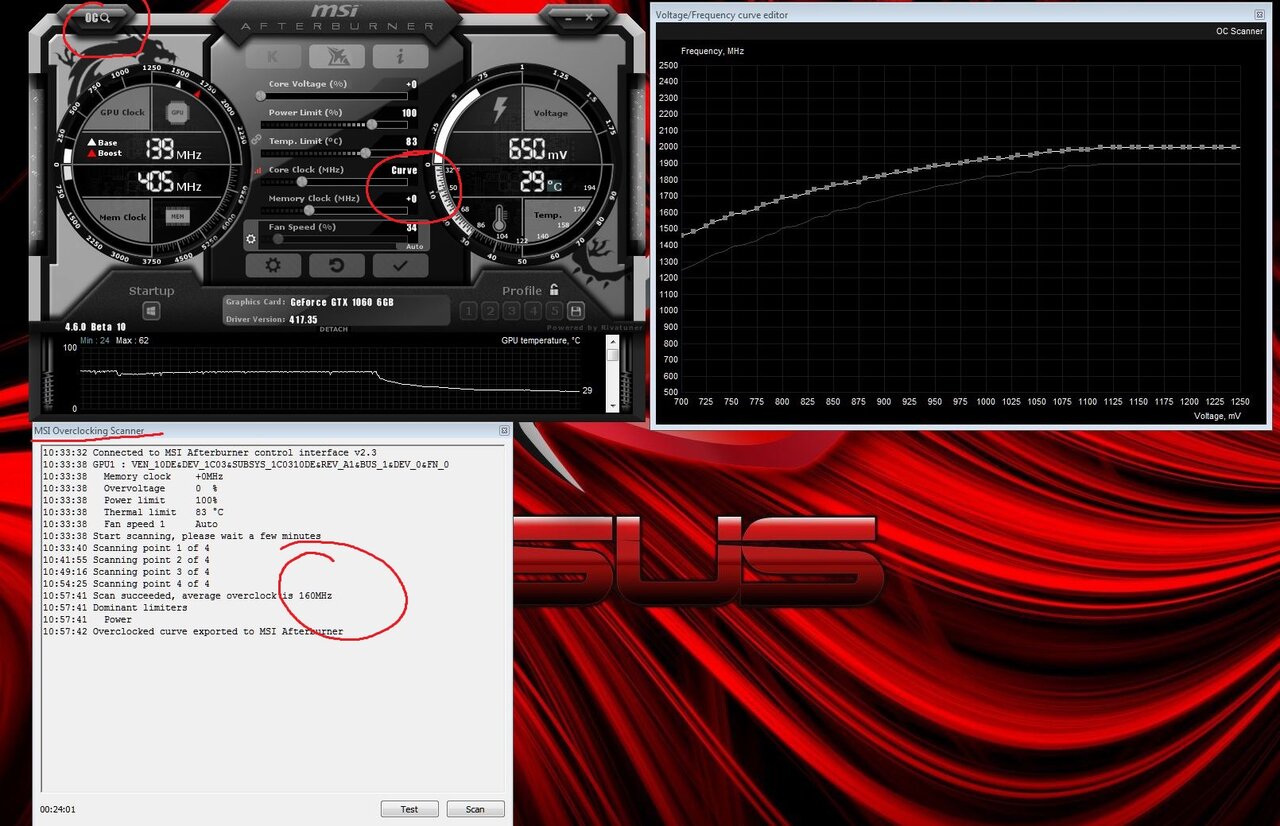
Task: Click the 00:24:01 elapsed time in scanner window
Action: tap(58, 809)
